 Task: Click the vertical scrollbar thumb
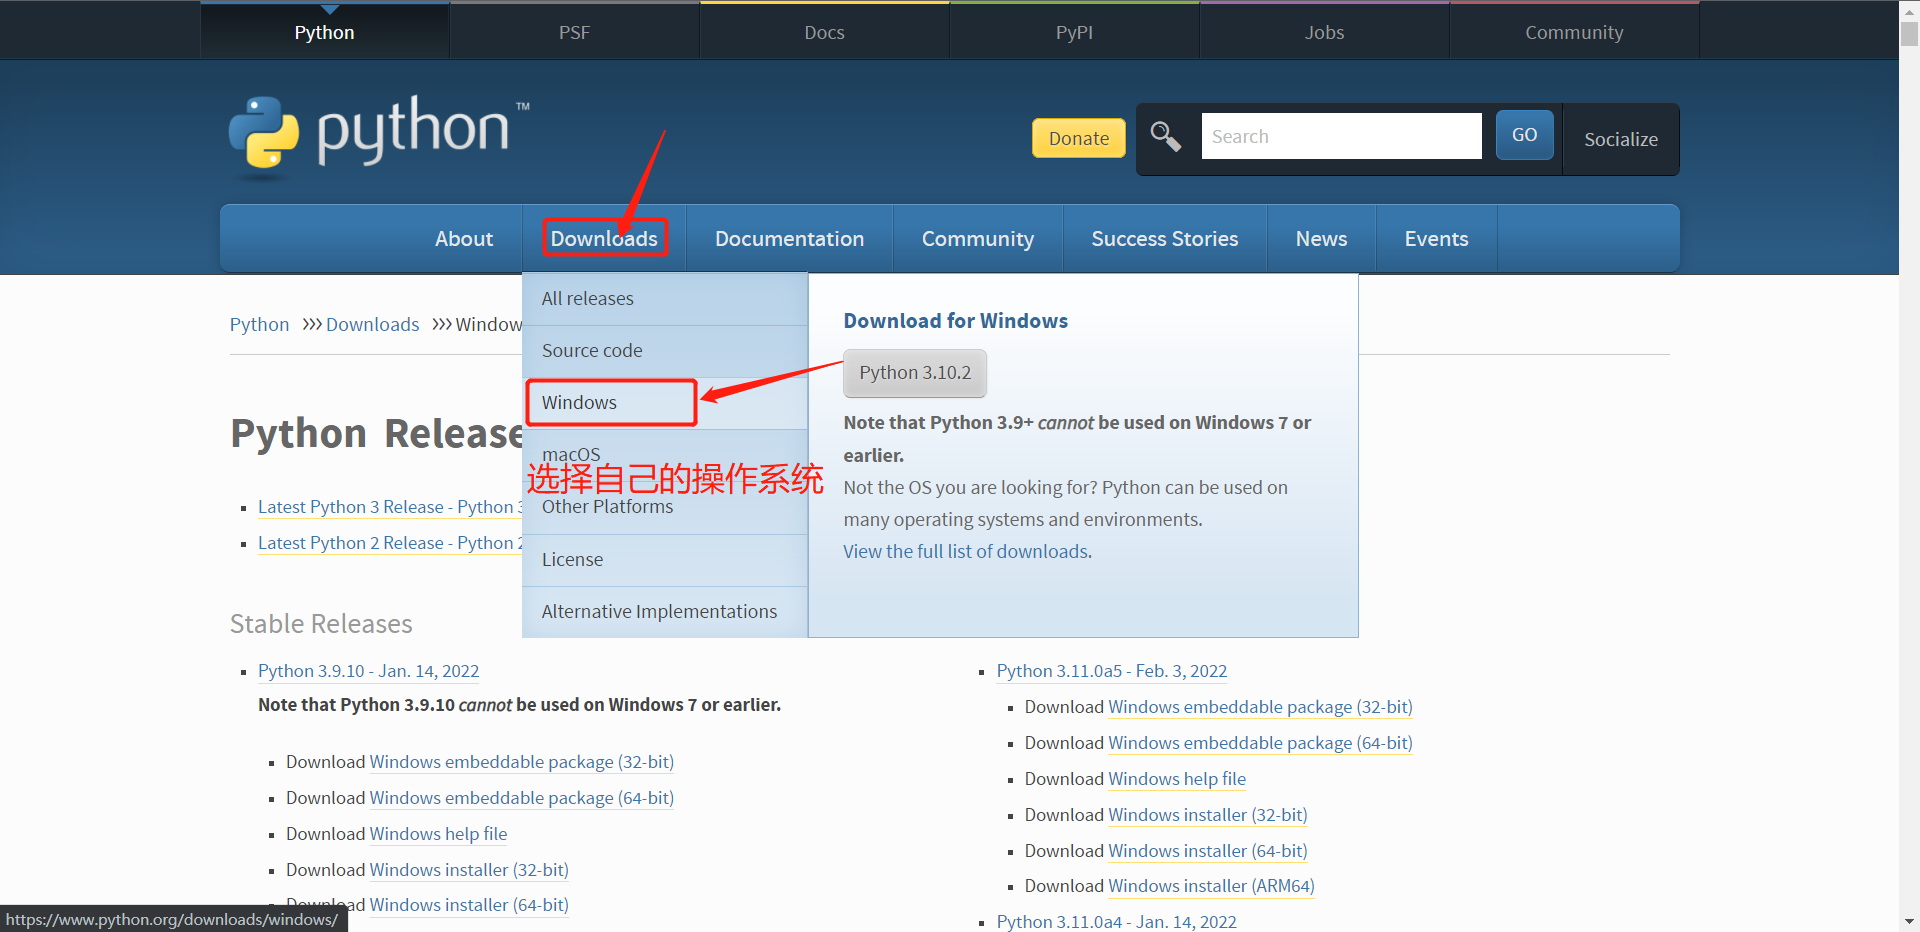click(x=1909, y=33)
